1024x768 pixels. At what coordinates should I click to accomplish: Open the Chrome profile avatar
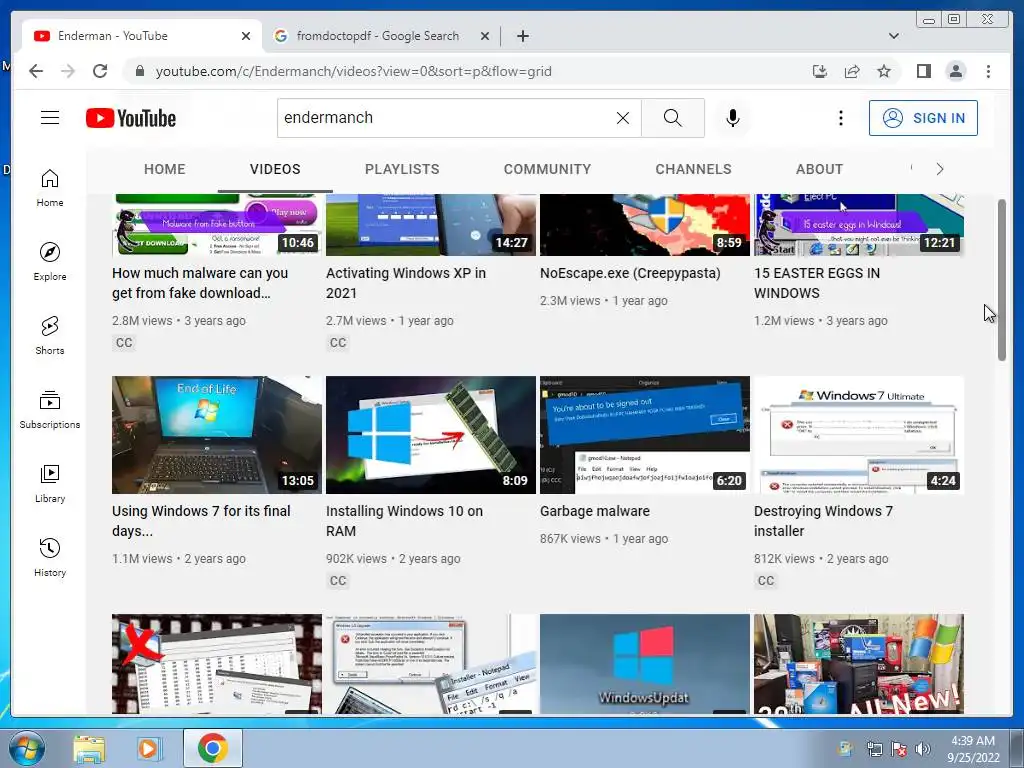[955, 71]
